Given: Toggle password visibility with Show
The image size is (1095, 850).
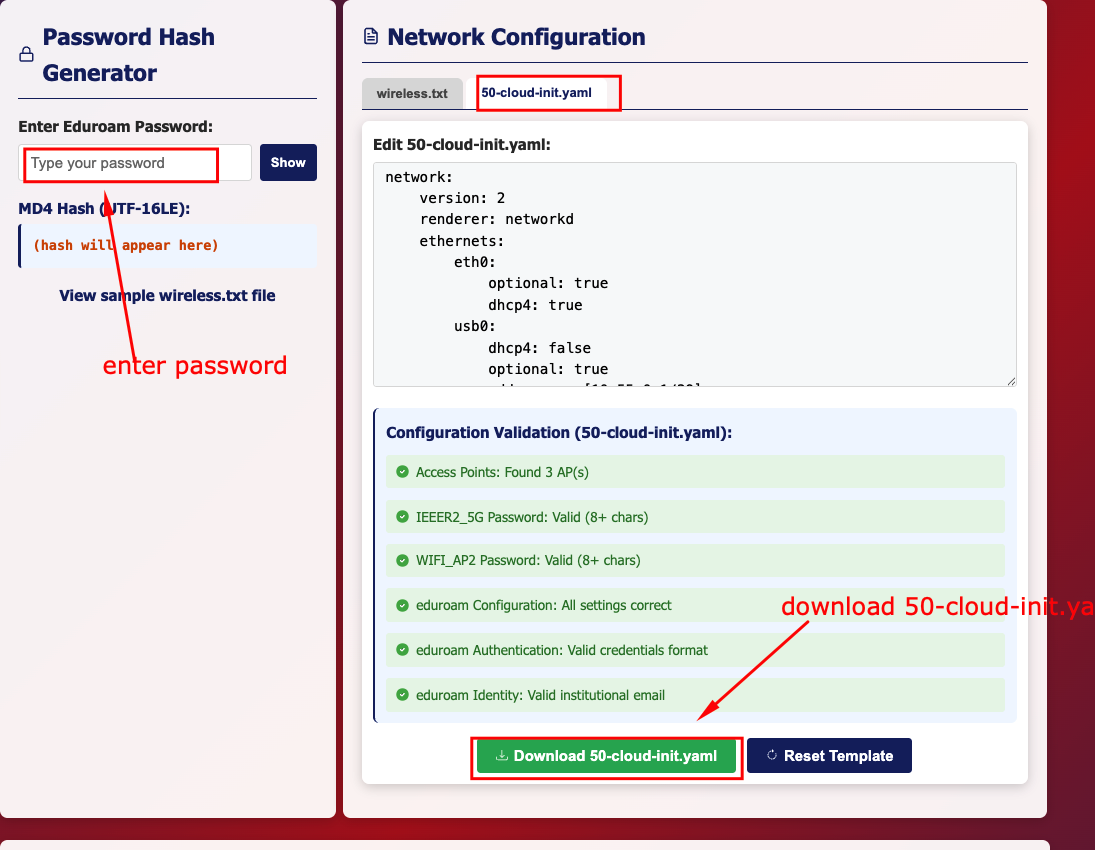Looking at the screenshot, I should 288,163.
